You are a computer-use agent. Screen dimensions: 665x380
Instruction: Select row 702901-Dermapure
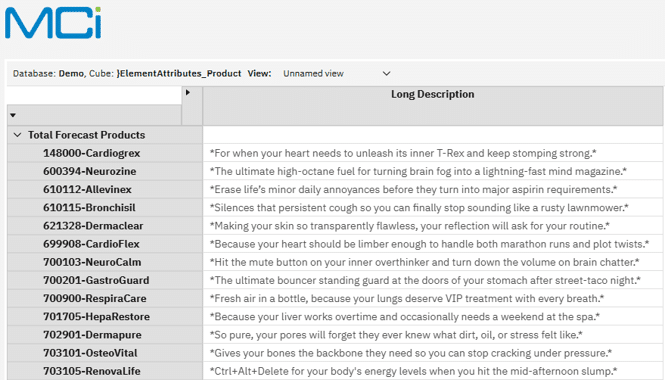click(105, 335)
